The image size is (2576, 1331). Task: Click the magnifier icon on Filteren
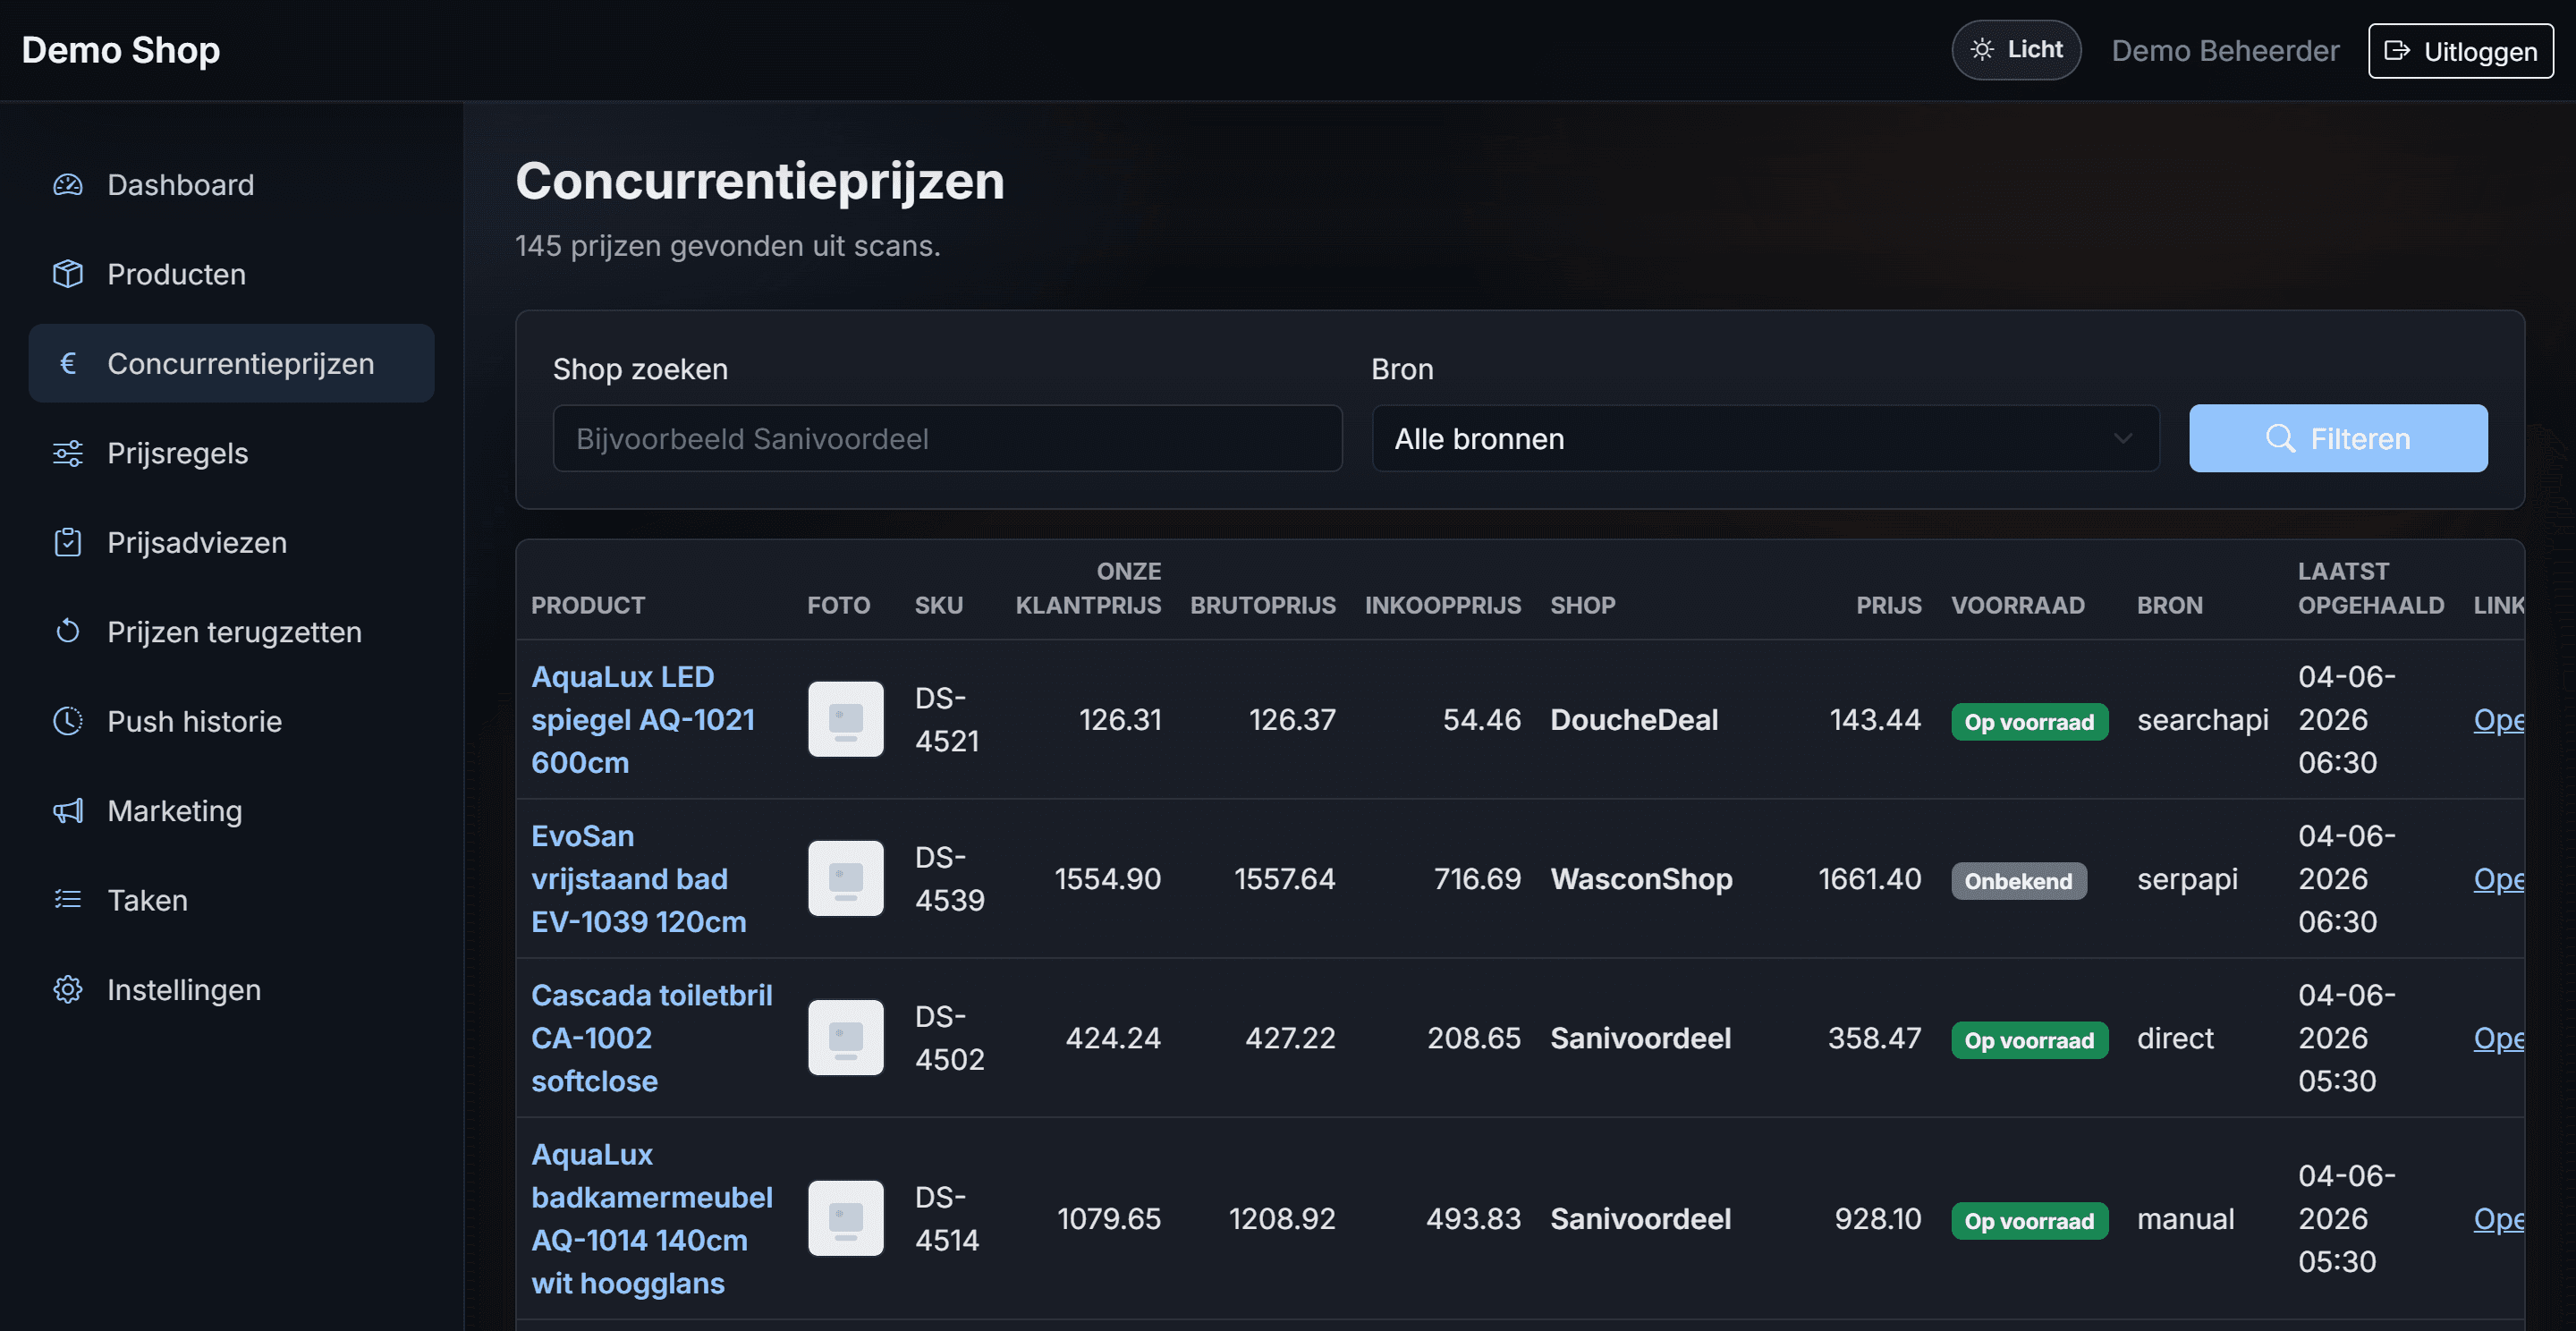(2280, 438)
